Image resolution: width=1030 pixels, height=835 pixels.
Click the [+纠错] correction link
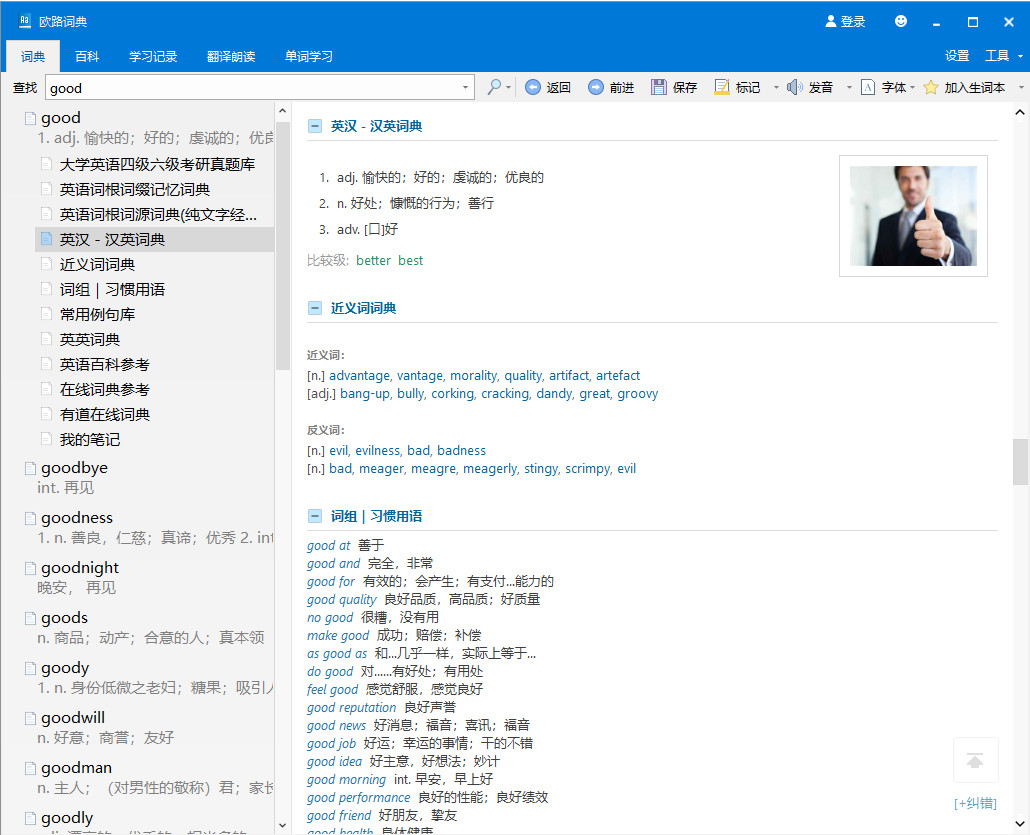point(975,803)
